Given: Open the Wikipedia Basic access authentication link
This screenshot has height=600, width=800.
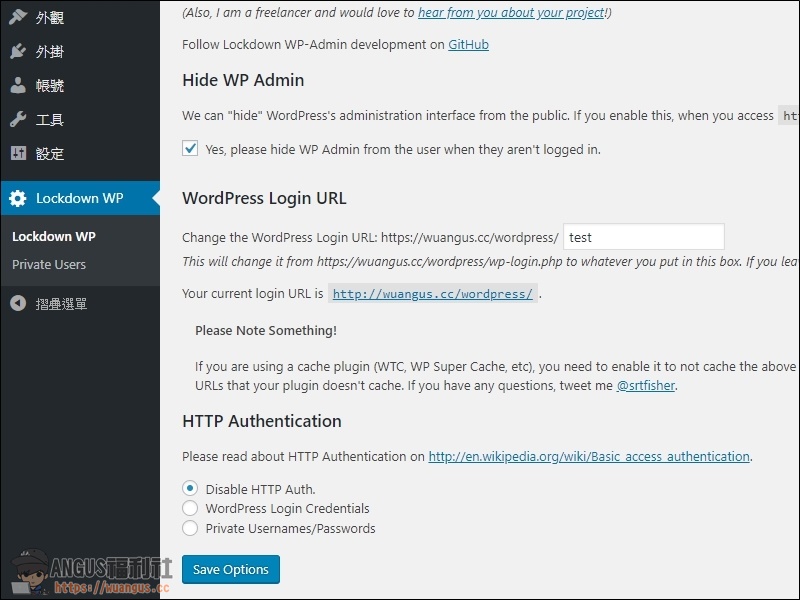Looking at the screenshot, I should pos(589,457).
